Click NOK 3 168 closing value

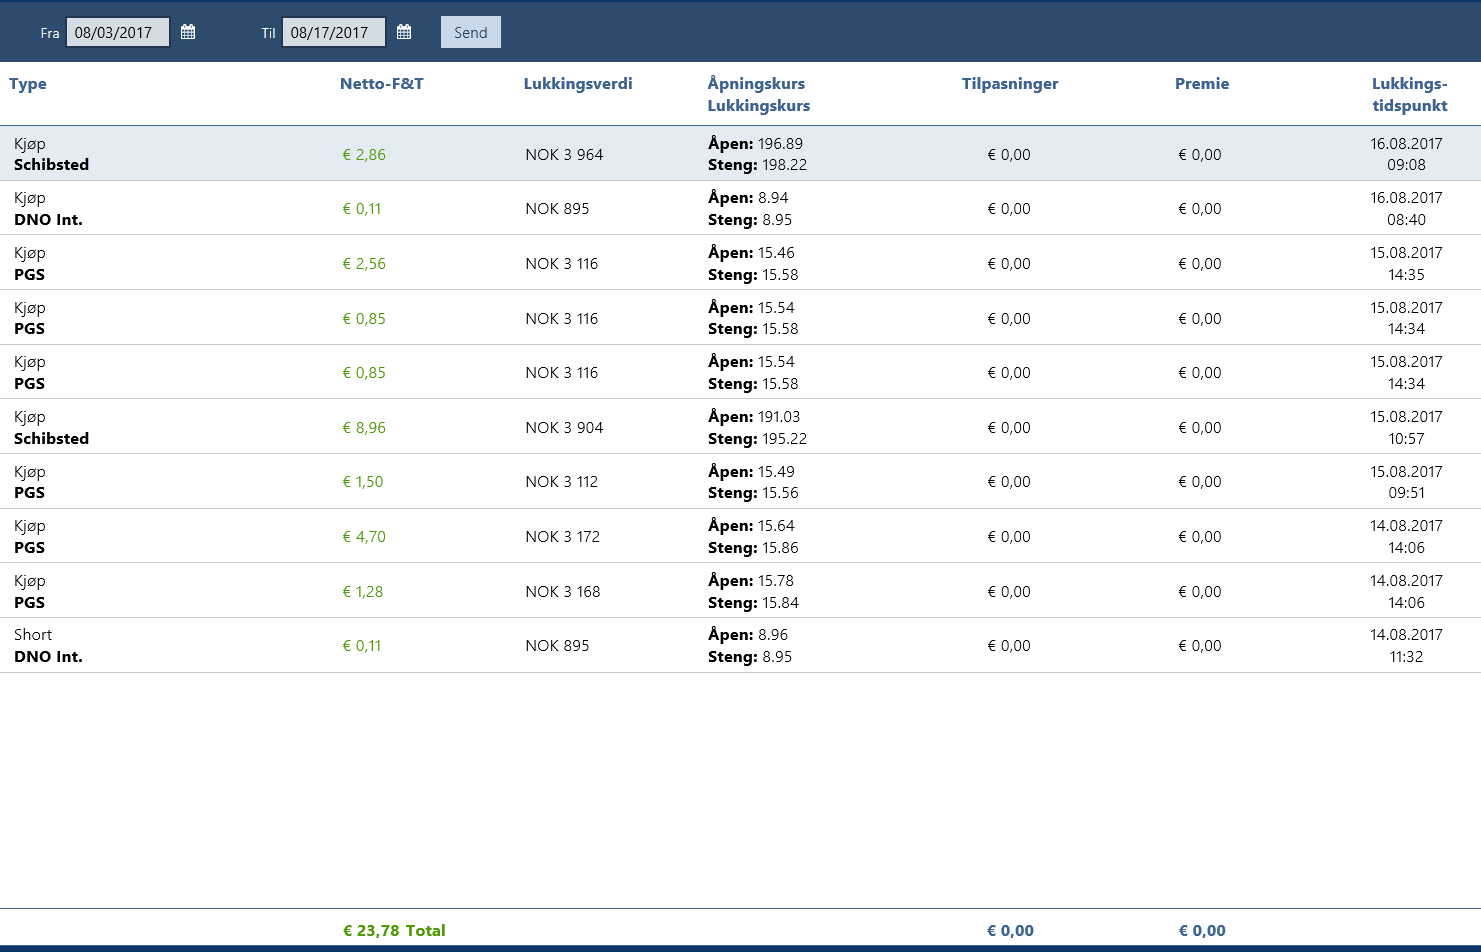[x=563, y=592]
